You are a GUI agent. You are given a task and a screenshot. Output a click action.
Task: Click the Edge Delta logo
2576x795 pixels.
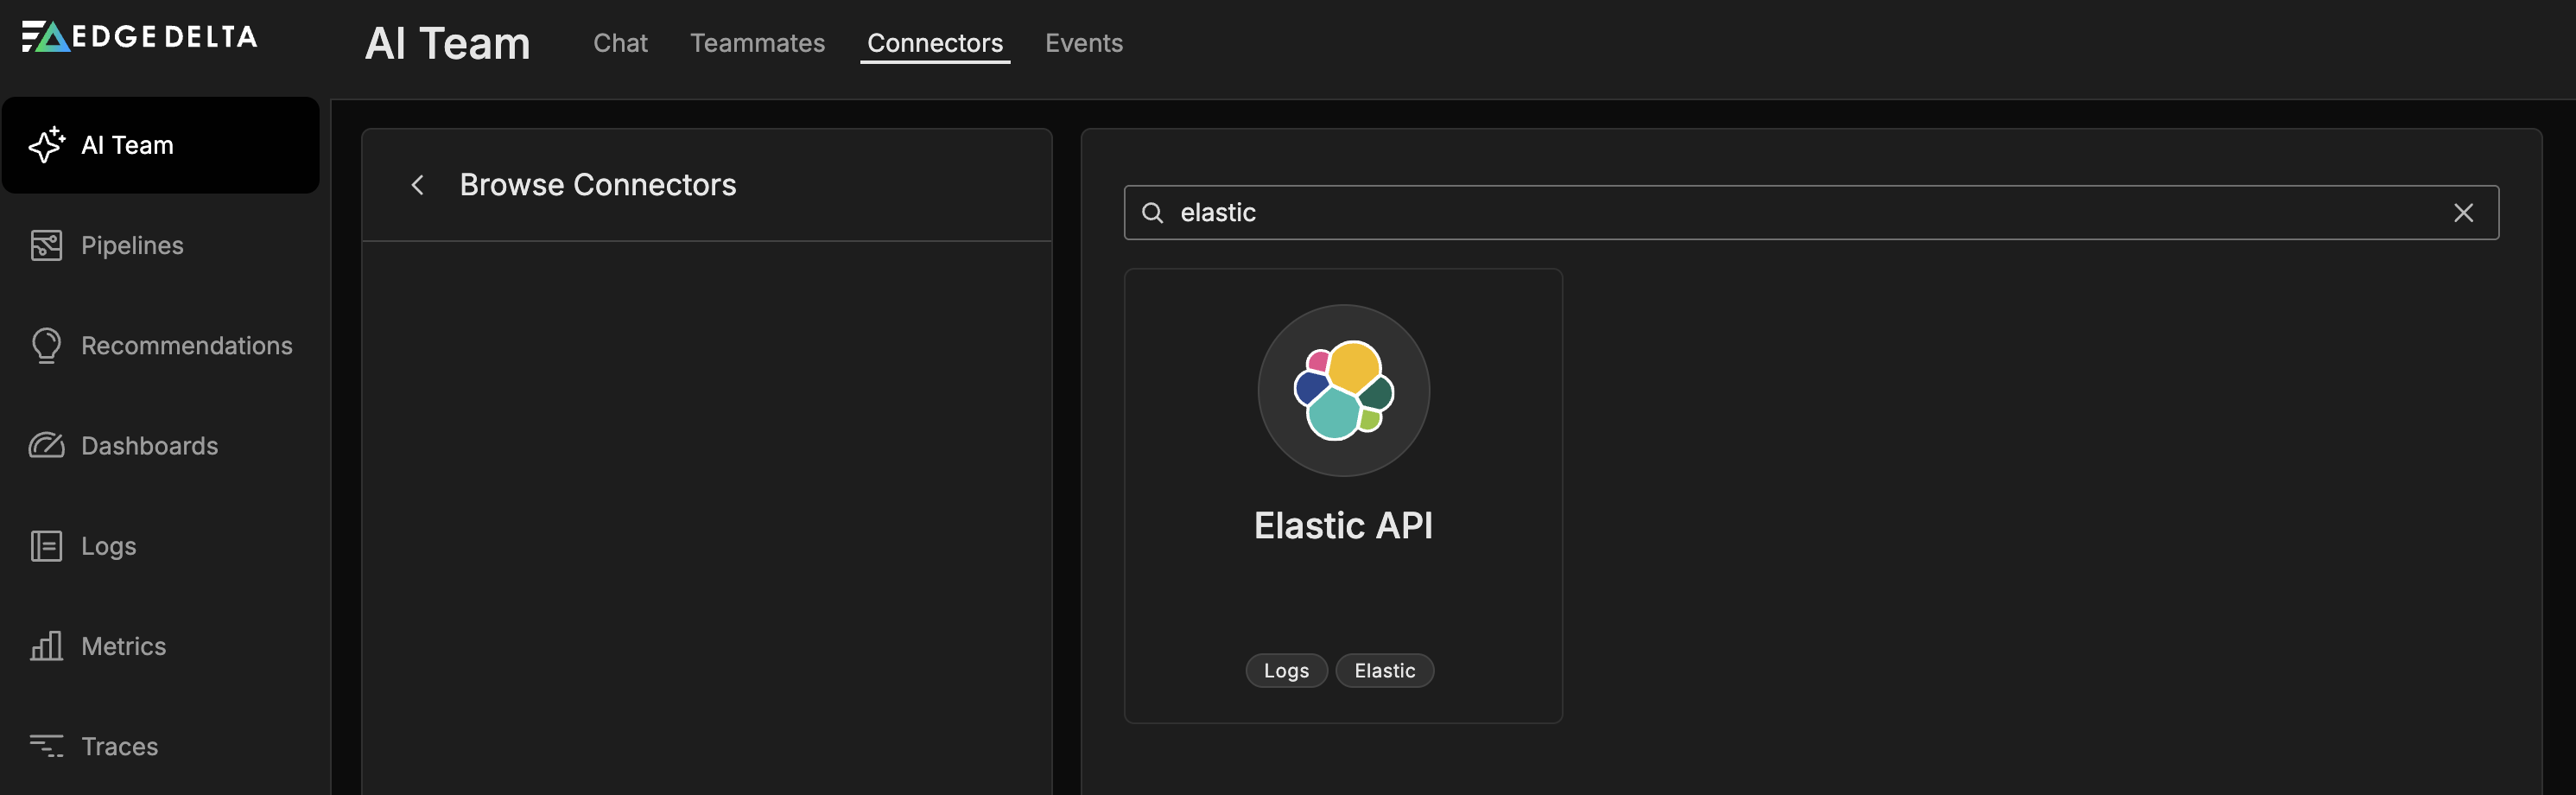coord(138,36)
